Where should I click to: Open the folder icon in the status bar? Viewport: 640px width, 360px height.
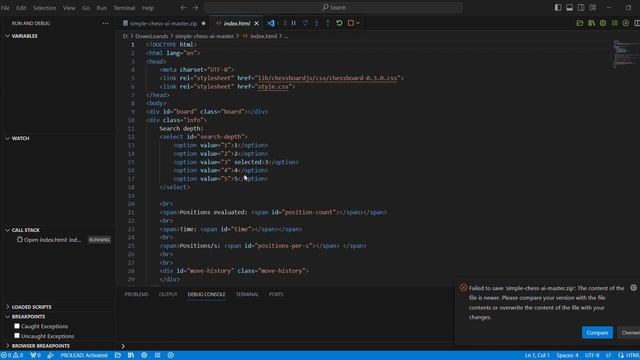coord(118,355)
